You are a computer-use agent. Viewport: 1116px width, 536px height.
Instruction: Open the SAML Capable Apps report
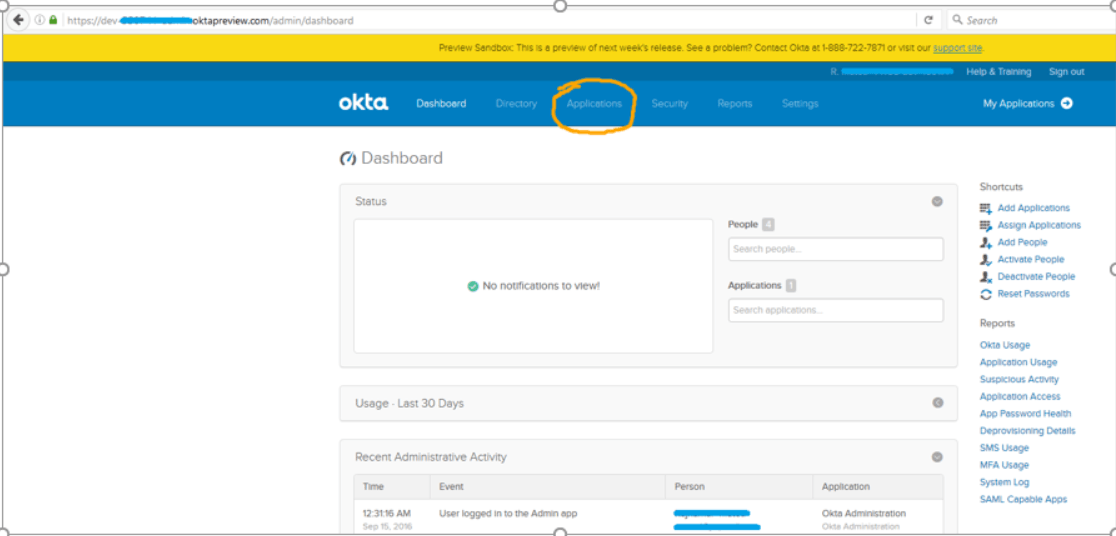[x=1023, y=499]
